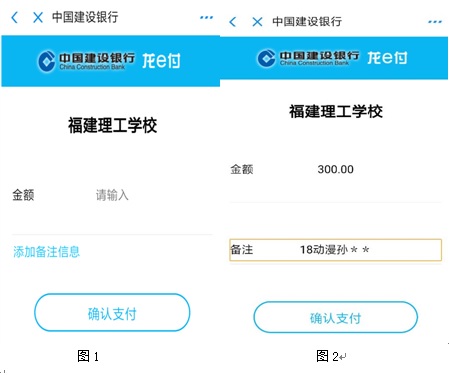Click the 备注 field with 18动漫孙

[x=335, y=250]
